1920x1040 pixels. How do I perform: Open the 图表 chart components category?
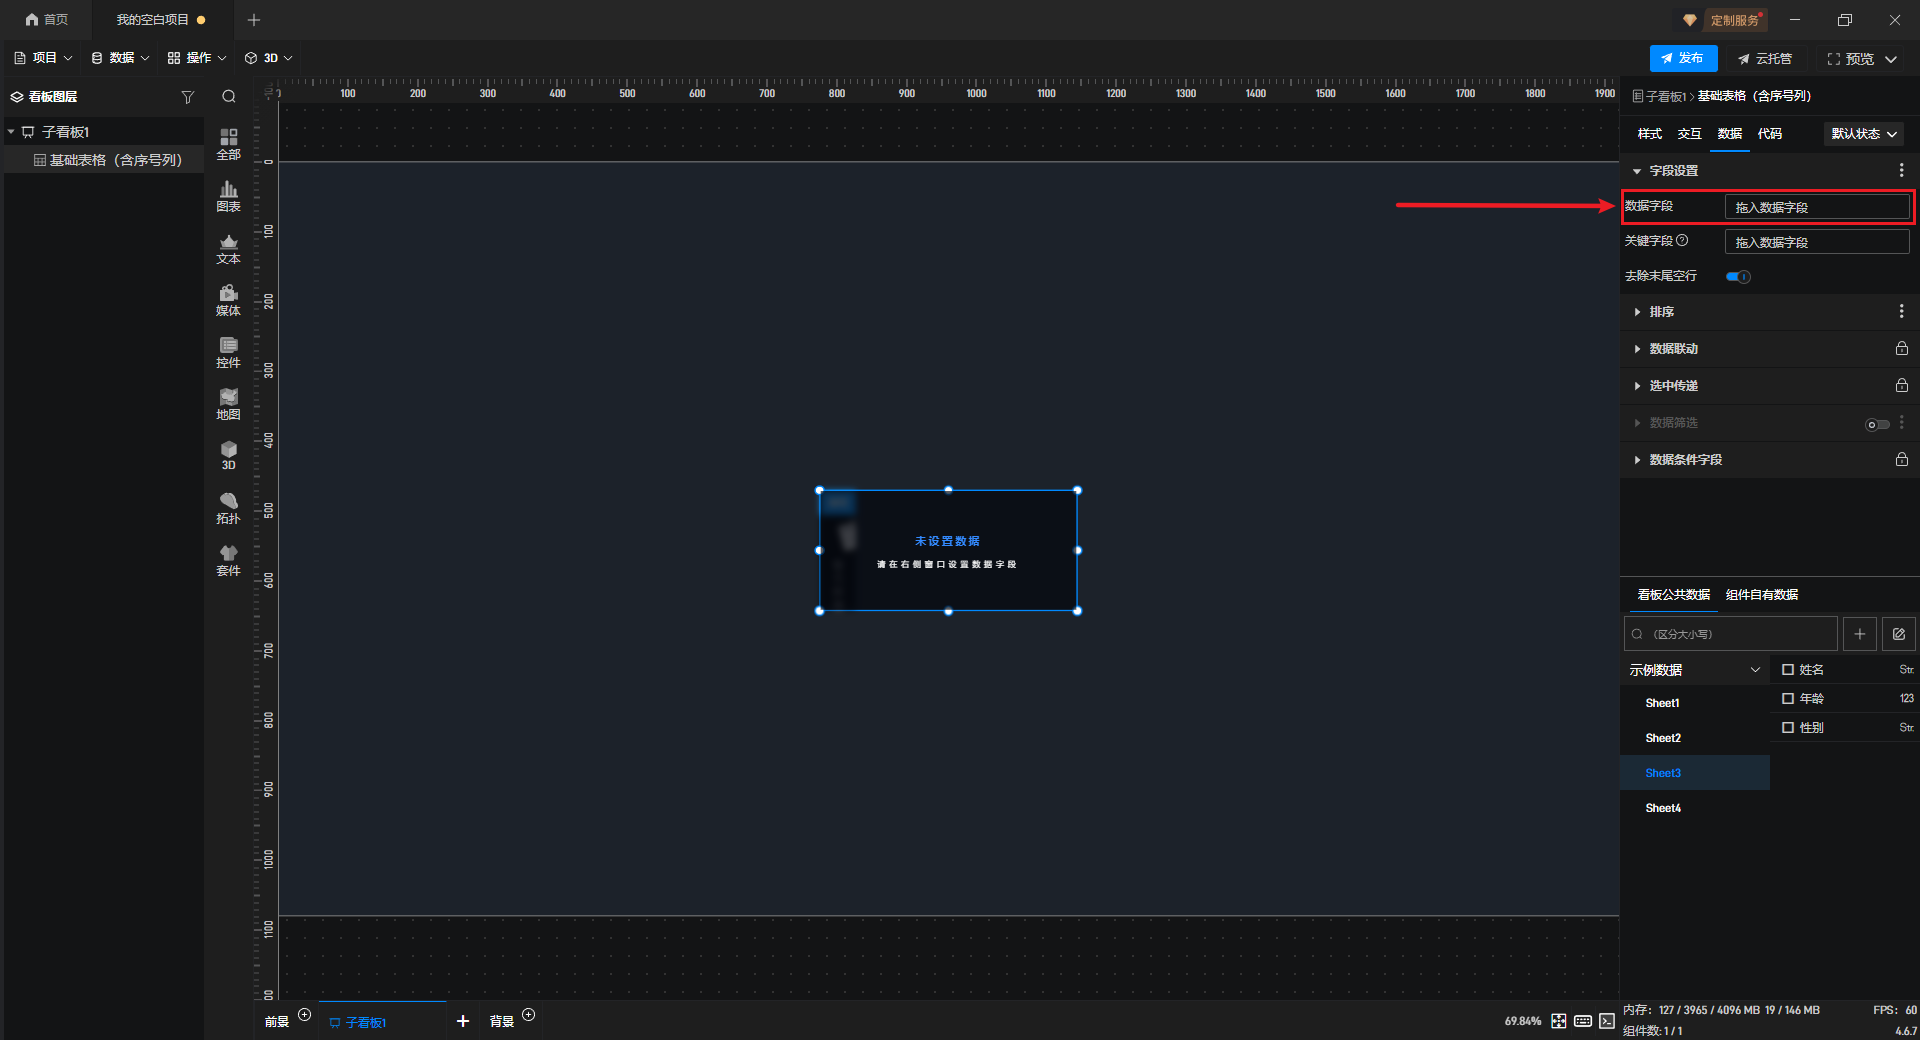[228, 196]
